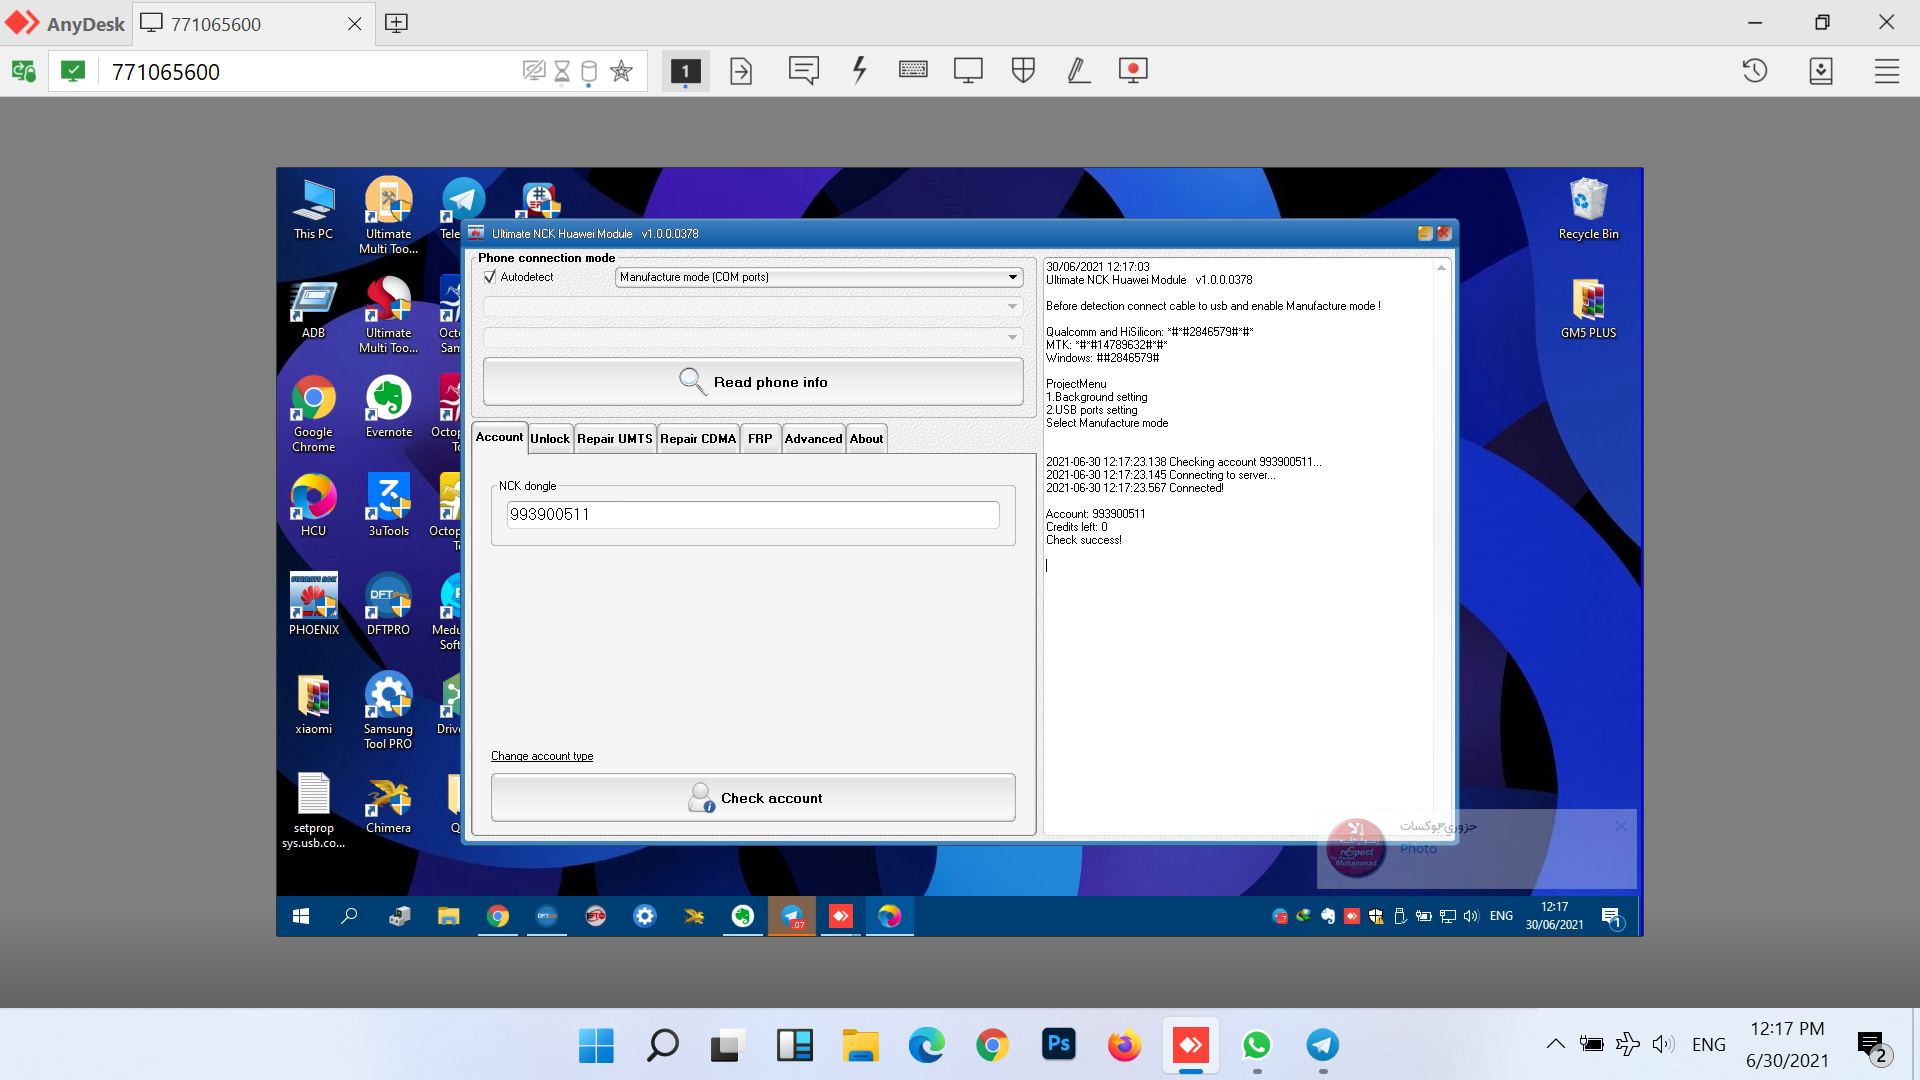The image size is (1920, 1080).
Task: Open Photoshop from local taskbar
Action: [x=1058, y=1046]
